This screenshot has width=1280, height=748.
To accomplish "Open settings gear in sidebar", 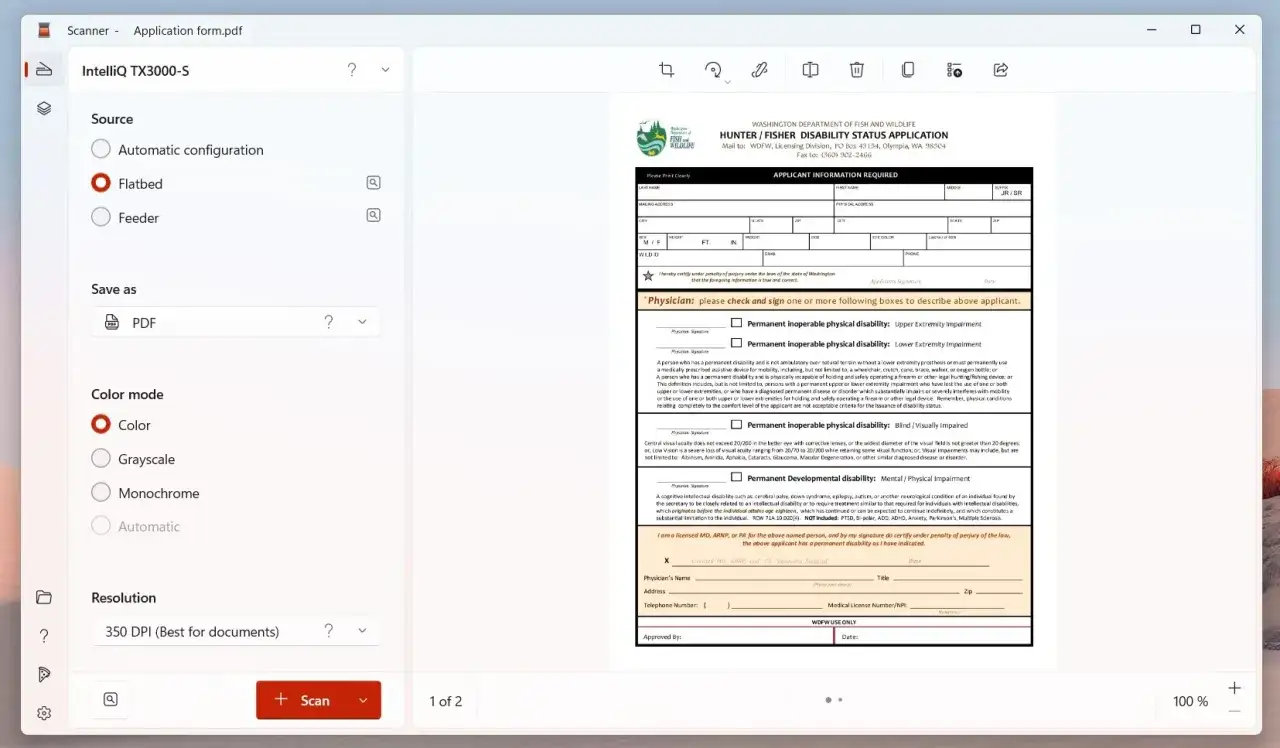I will click(44, 713).
